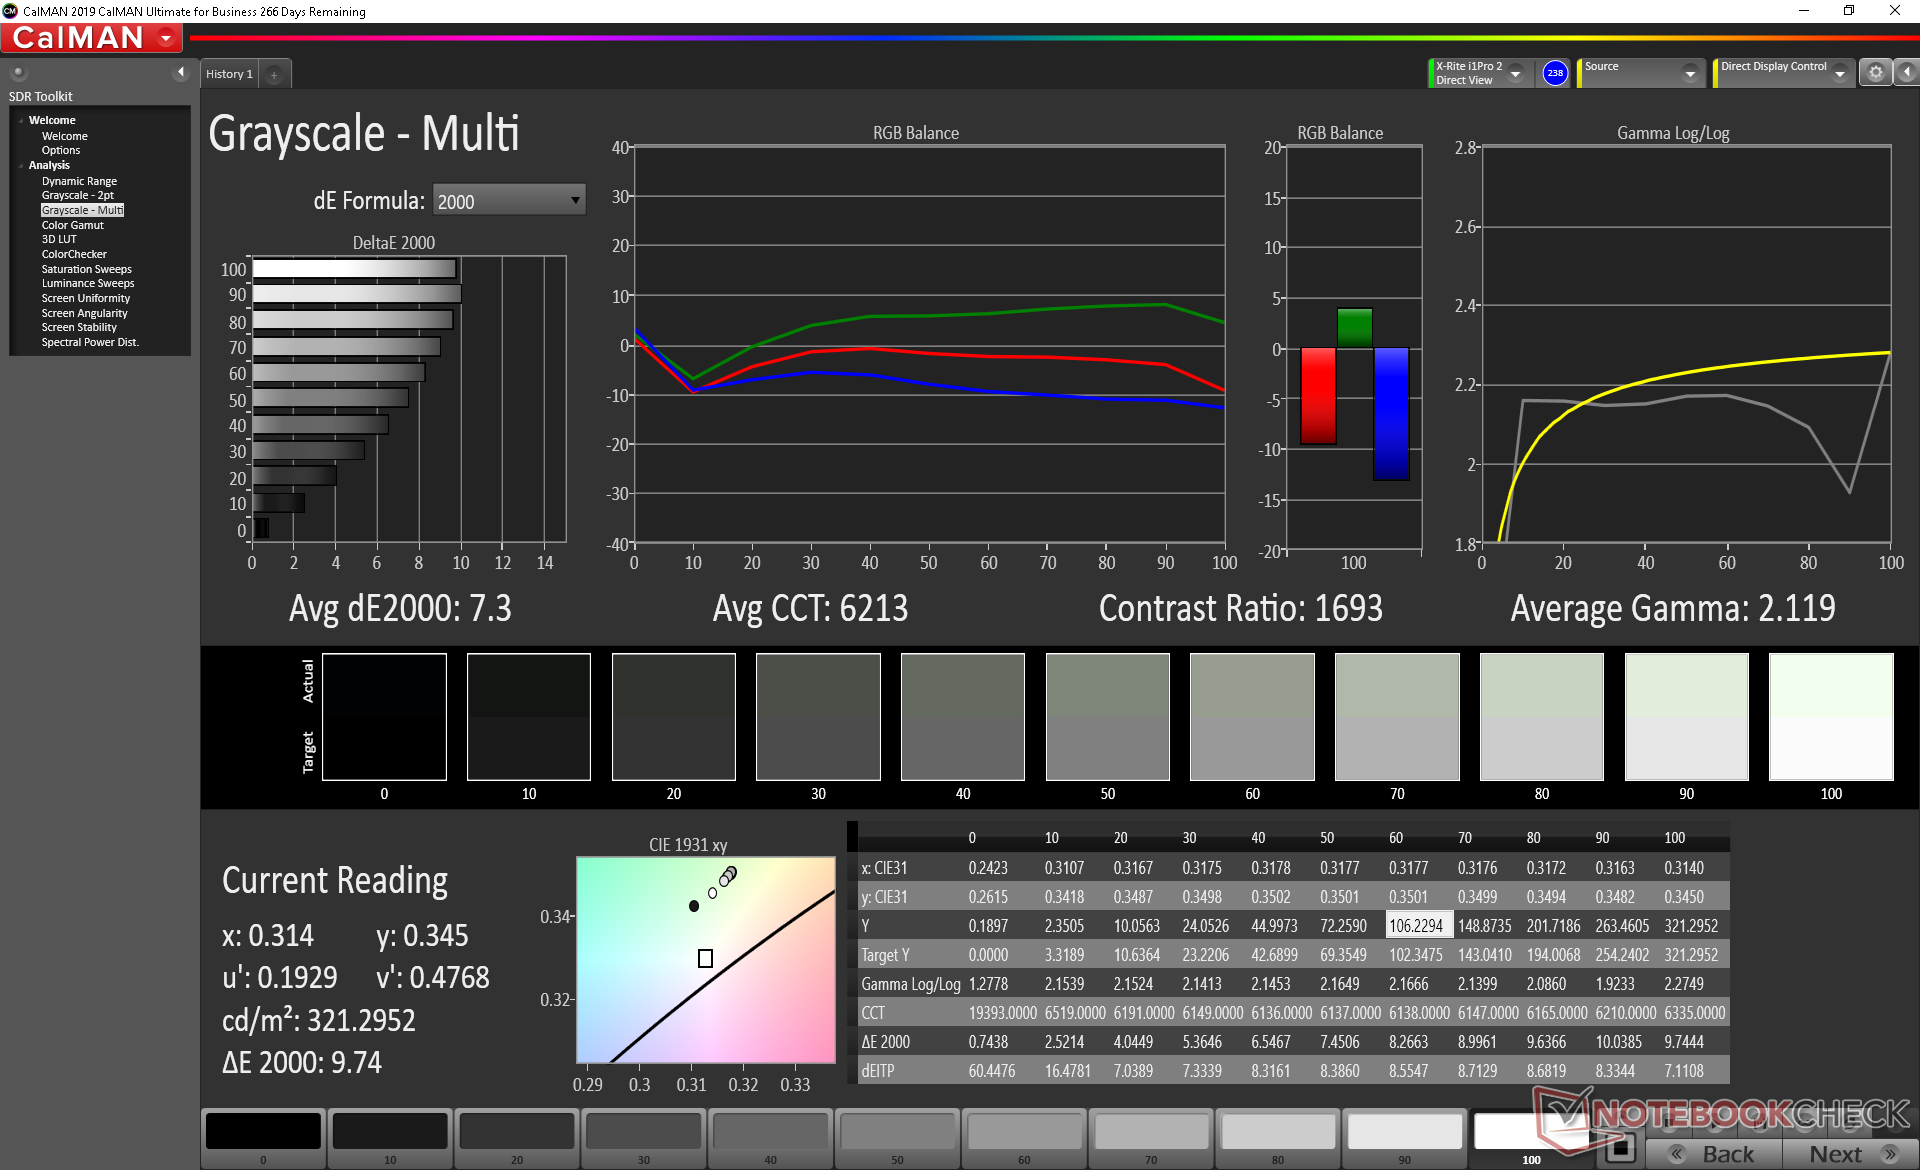1920x1170 pixels.
Task: Open the dE Formula dropdown
Action: (508, 201)
